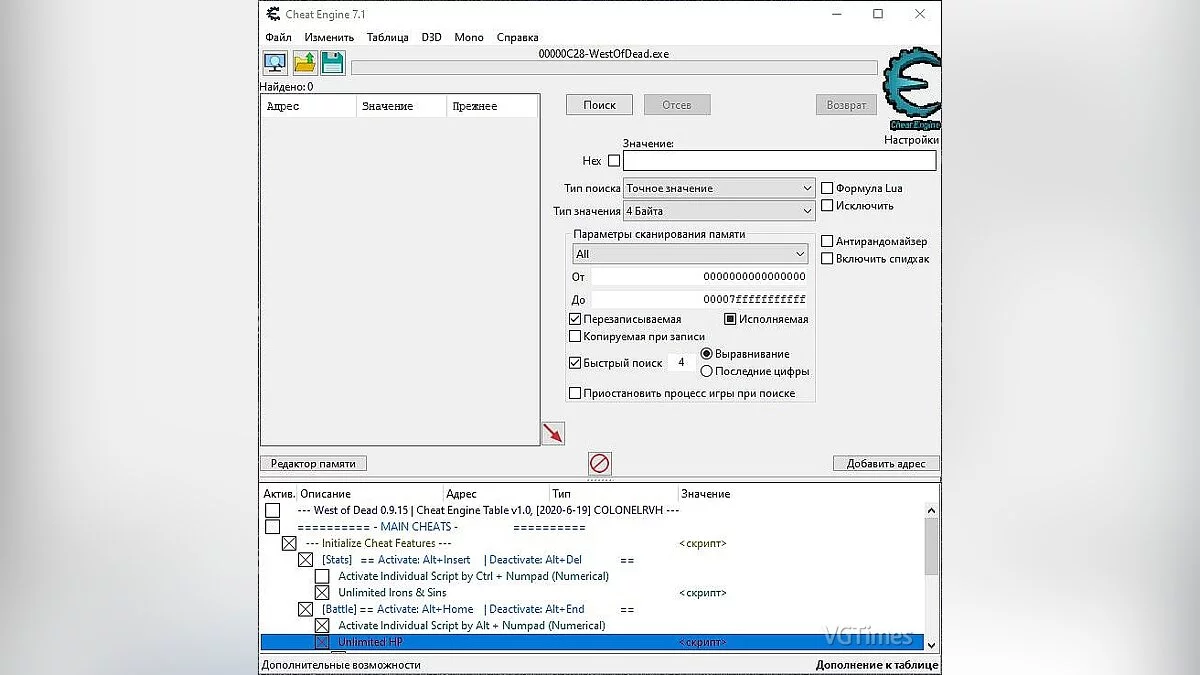Click the До end address field
The image size is (1200, 675).
click(x=699, y=299)
